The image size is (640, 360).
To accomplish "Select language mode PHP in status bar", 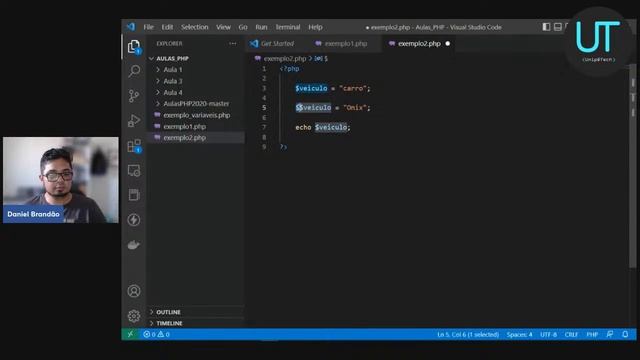I will coord(592,334).
